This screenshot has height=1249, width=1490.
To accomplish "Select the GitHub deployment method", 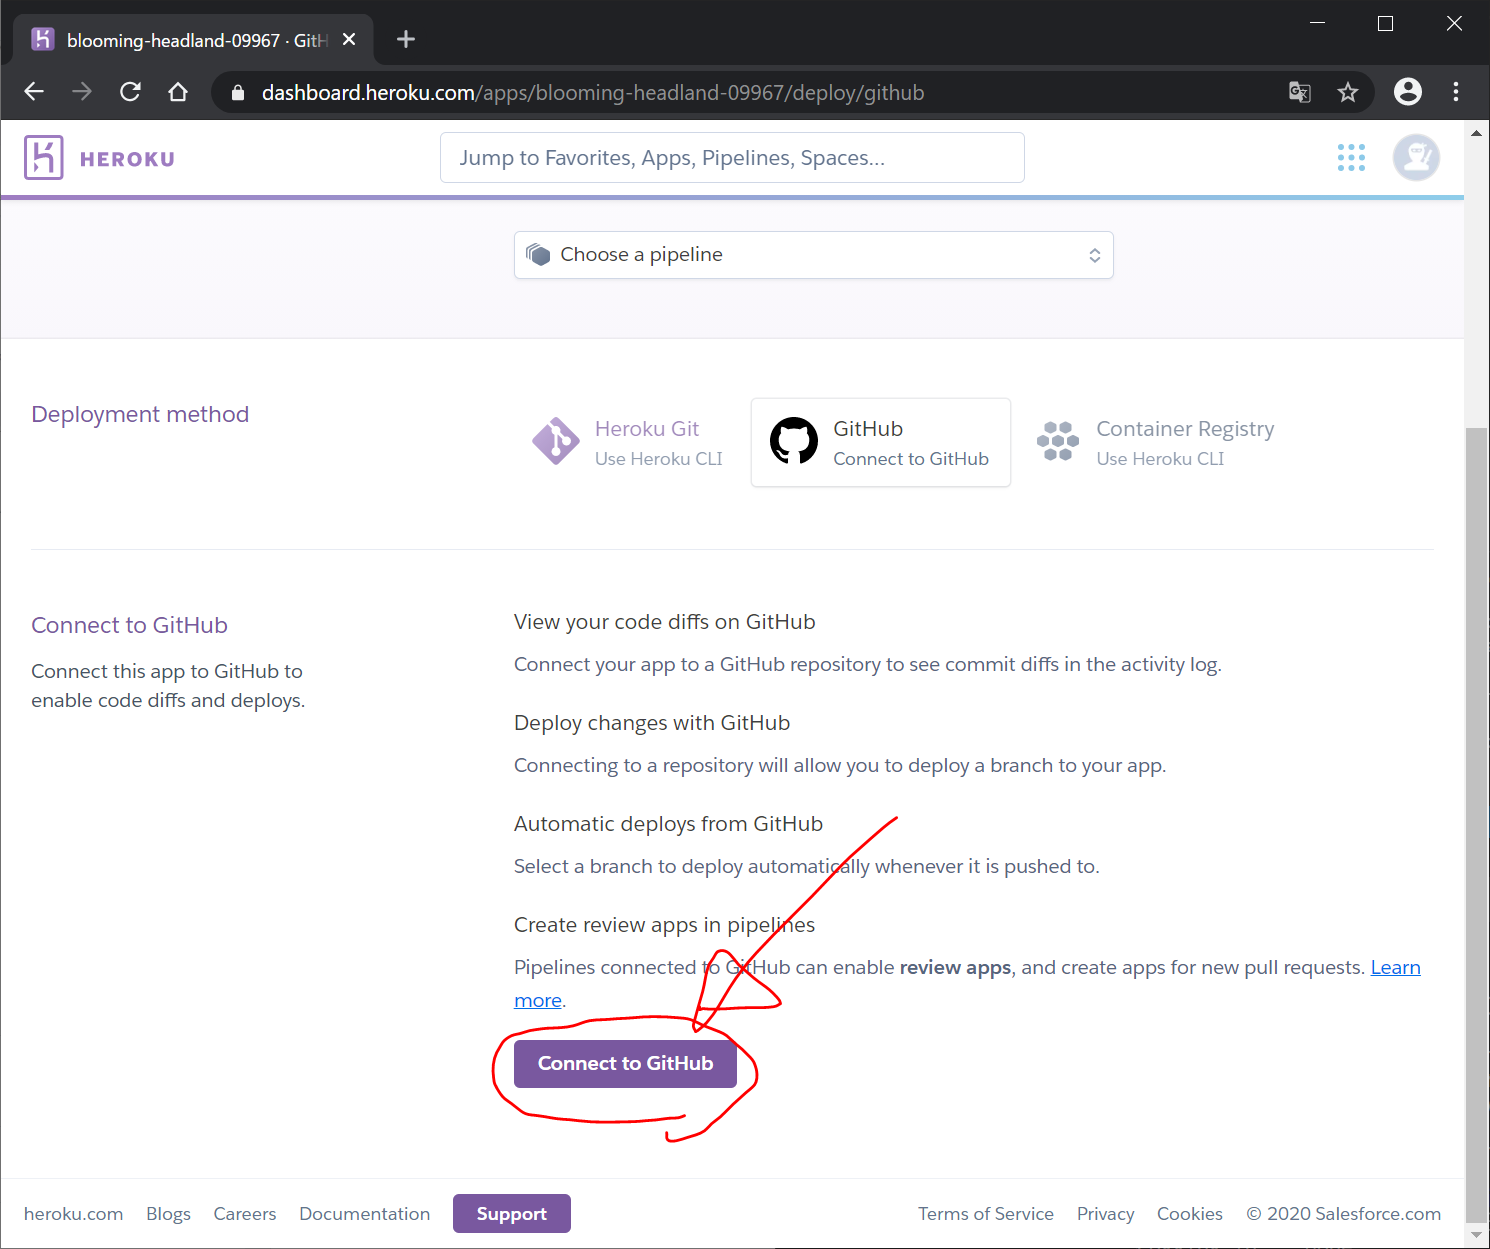I will (x=881, y=442).
